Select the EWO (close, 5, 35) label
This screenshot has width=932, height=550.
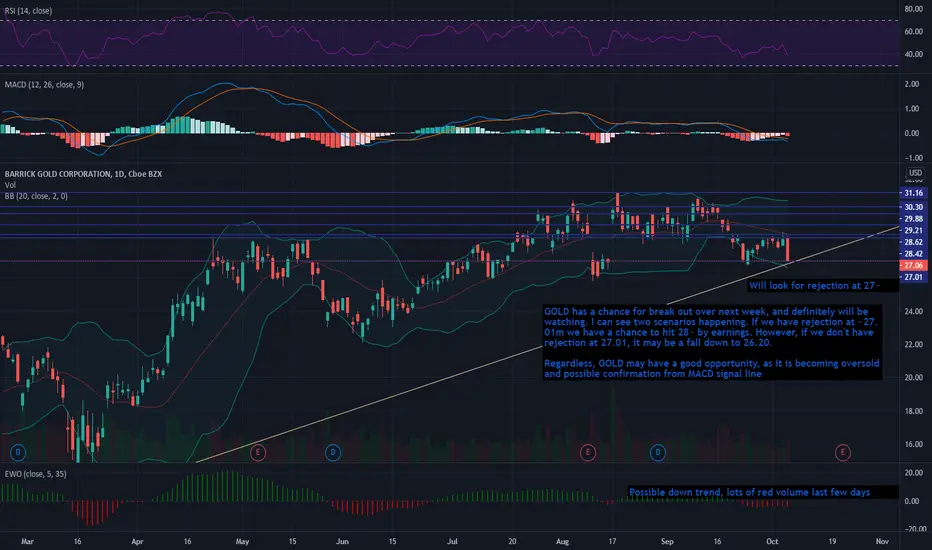(x=35, y=474)
